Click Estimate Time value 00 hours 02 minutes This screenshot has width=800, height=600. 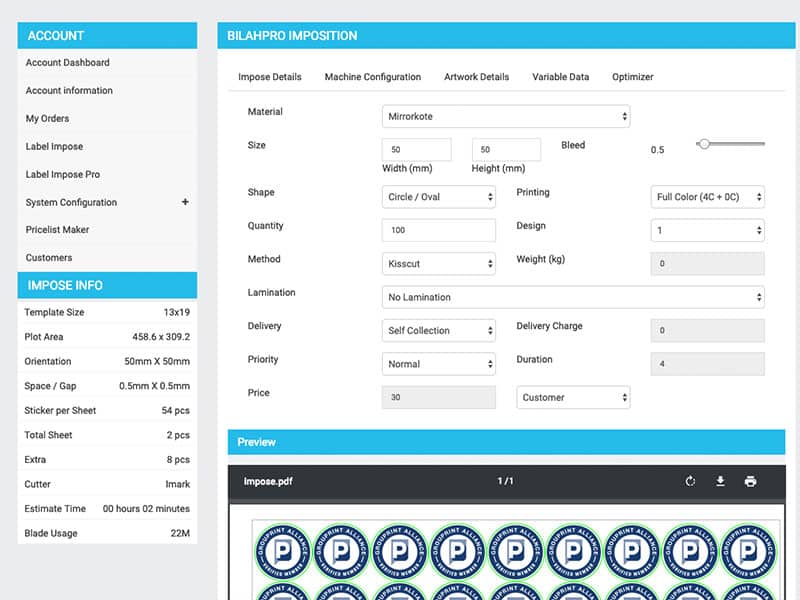146,509
